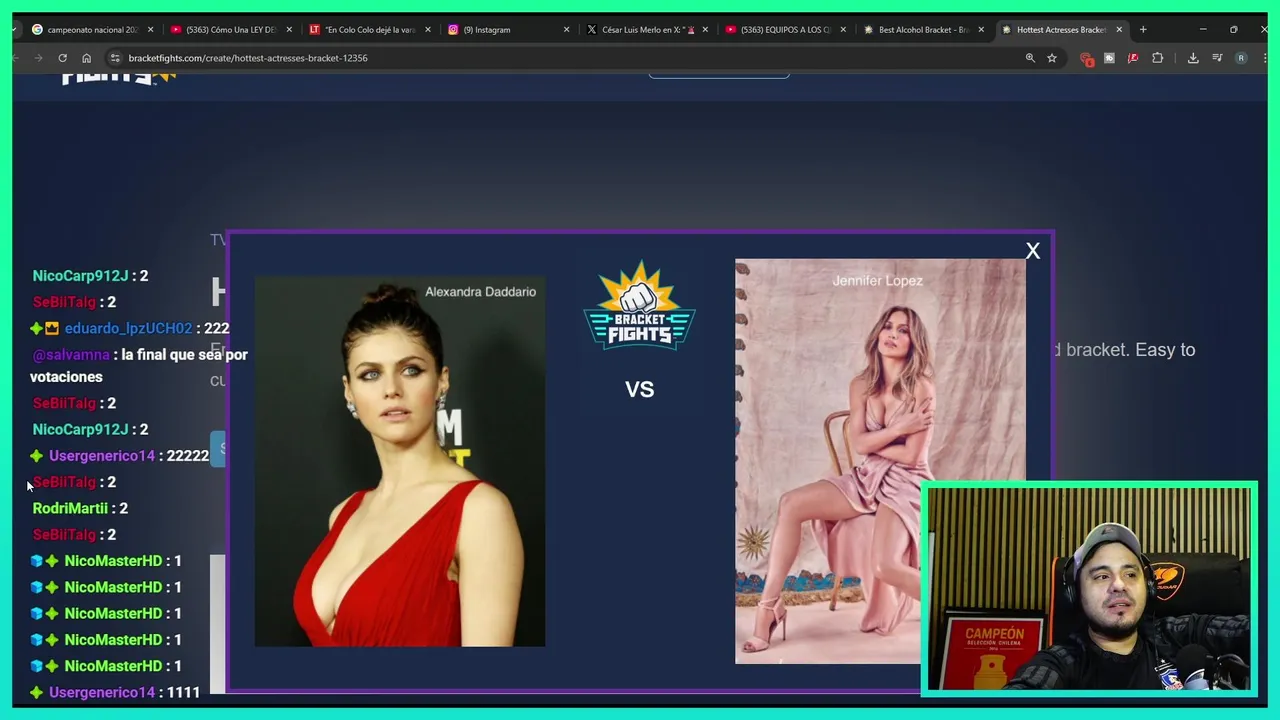Close the bracket matchup popup with X

click(x=1033, y=251)
